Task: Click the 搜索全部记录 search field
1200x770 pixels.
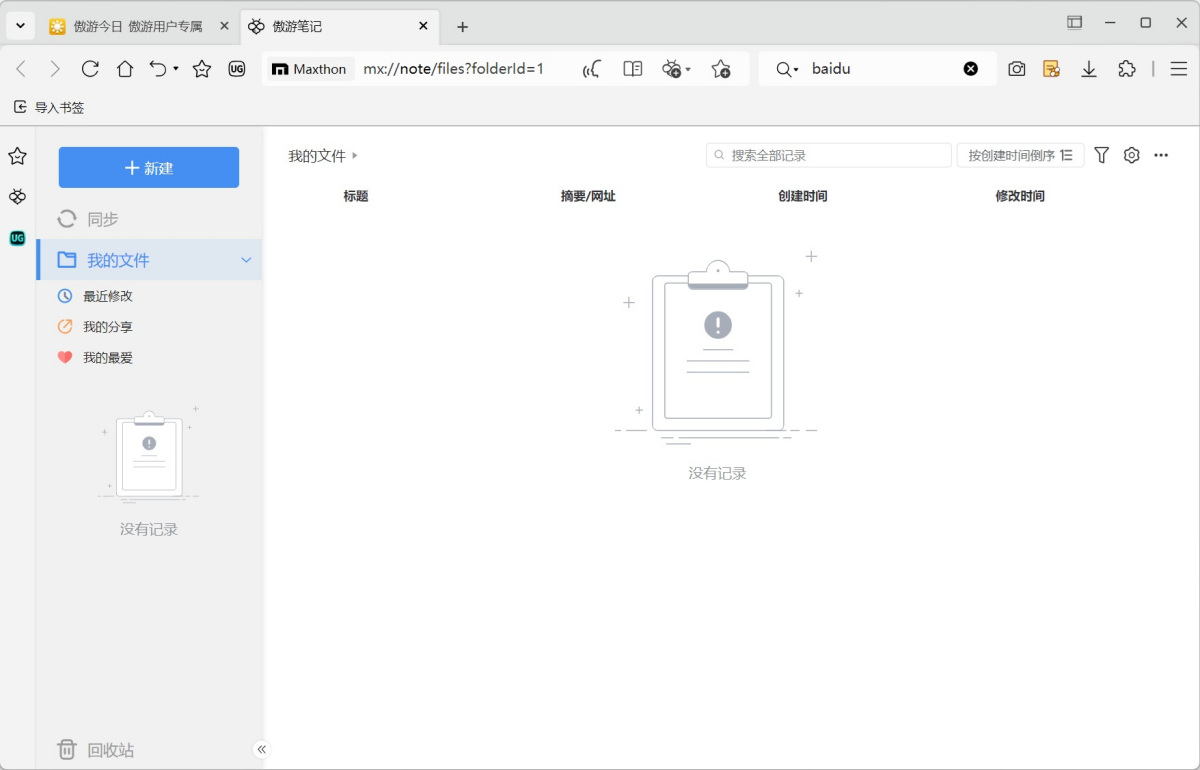Action: click(x=828, y=155)
